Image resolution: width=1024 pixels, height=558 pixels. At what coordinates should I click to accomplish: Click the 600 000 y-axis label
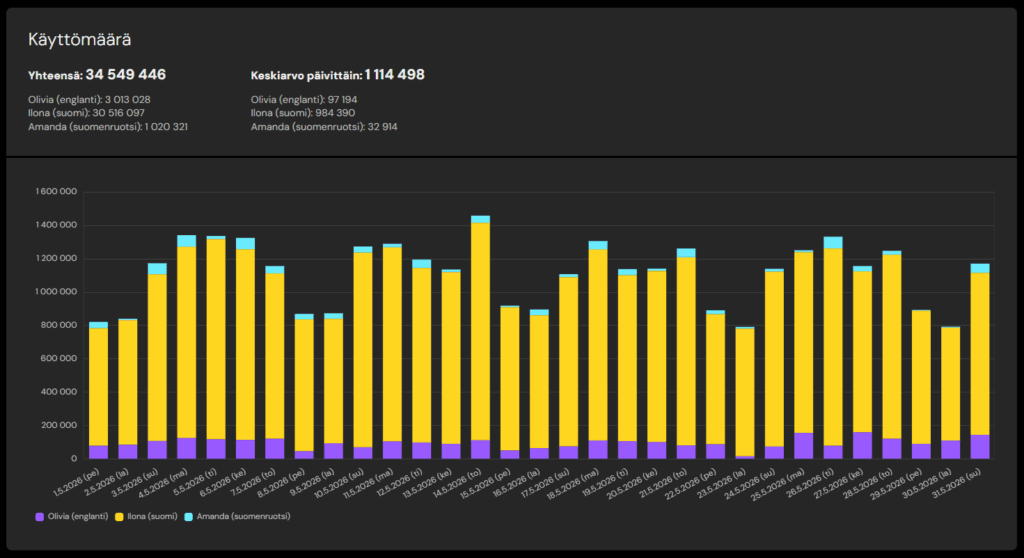(59, 358)
